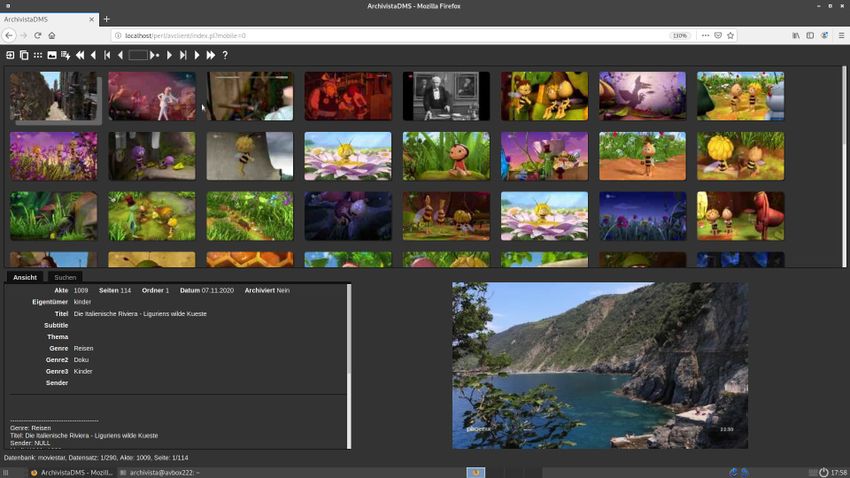Image resolution: width=850 pixels, height=478 pixels.
Task: Open new browser tab with plus button
Action: 107,19
